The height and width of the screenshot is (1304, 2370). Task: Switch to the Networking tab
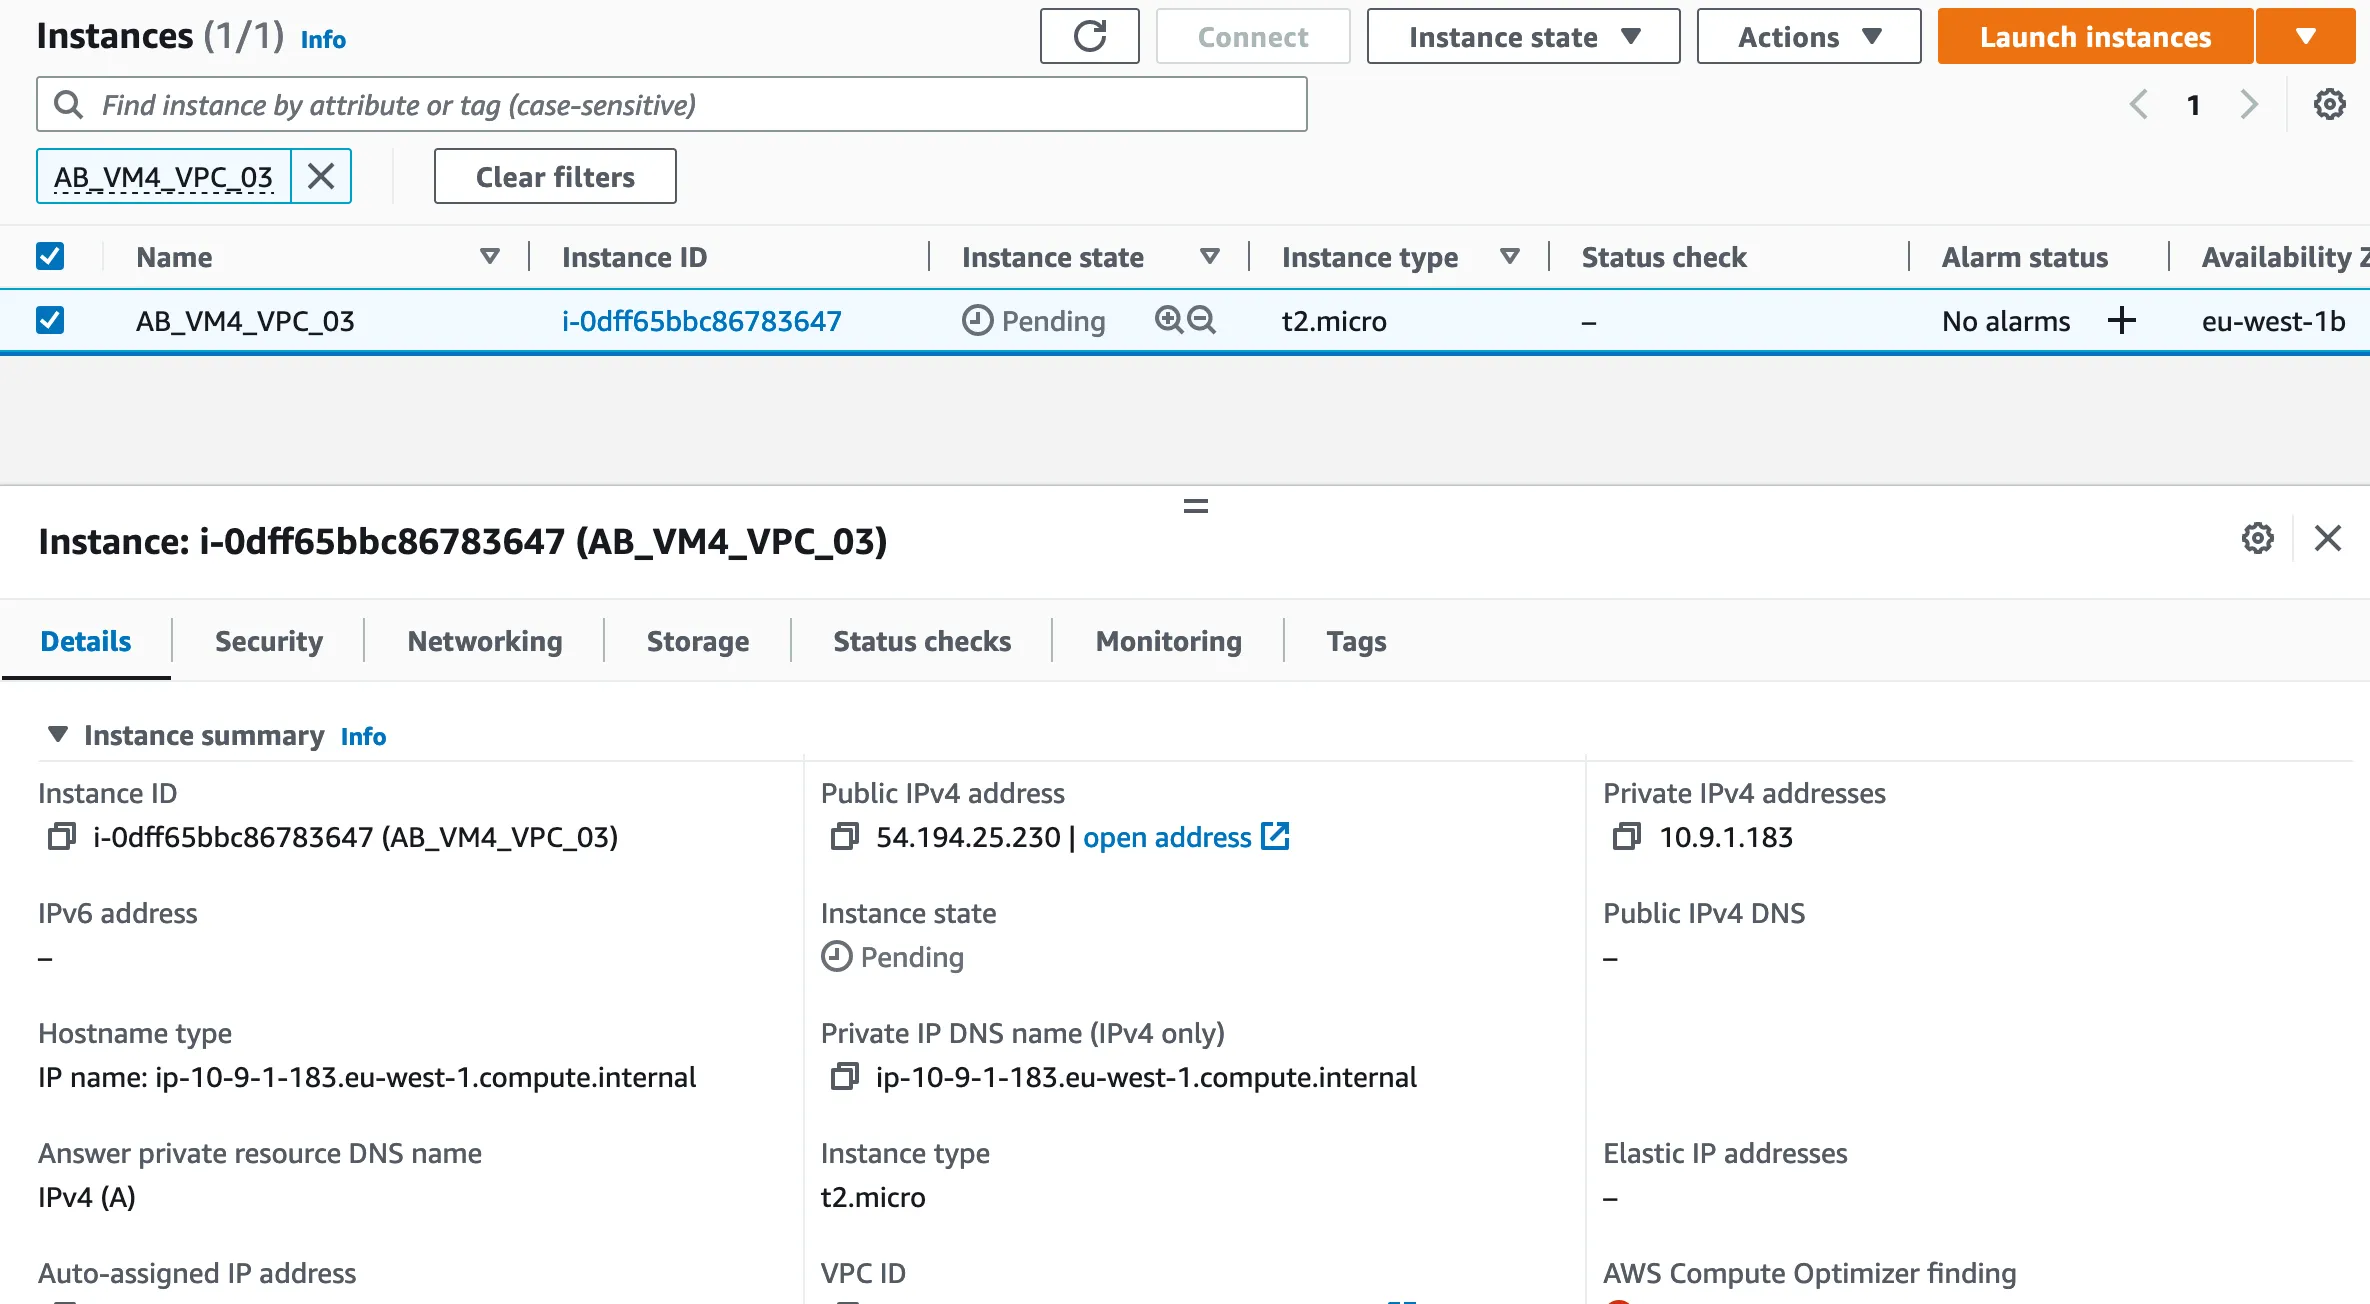(x=484, y=641)
